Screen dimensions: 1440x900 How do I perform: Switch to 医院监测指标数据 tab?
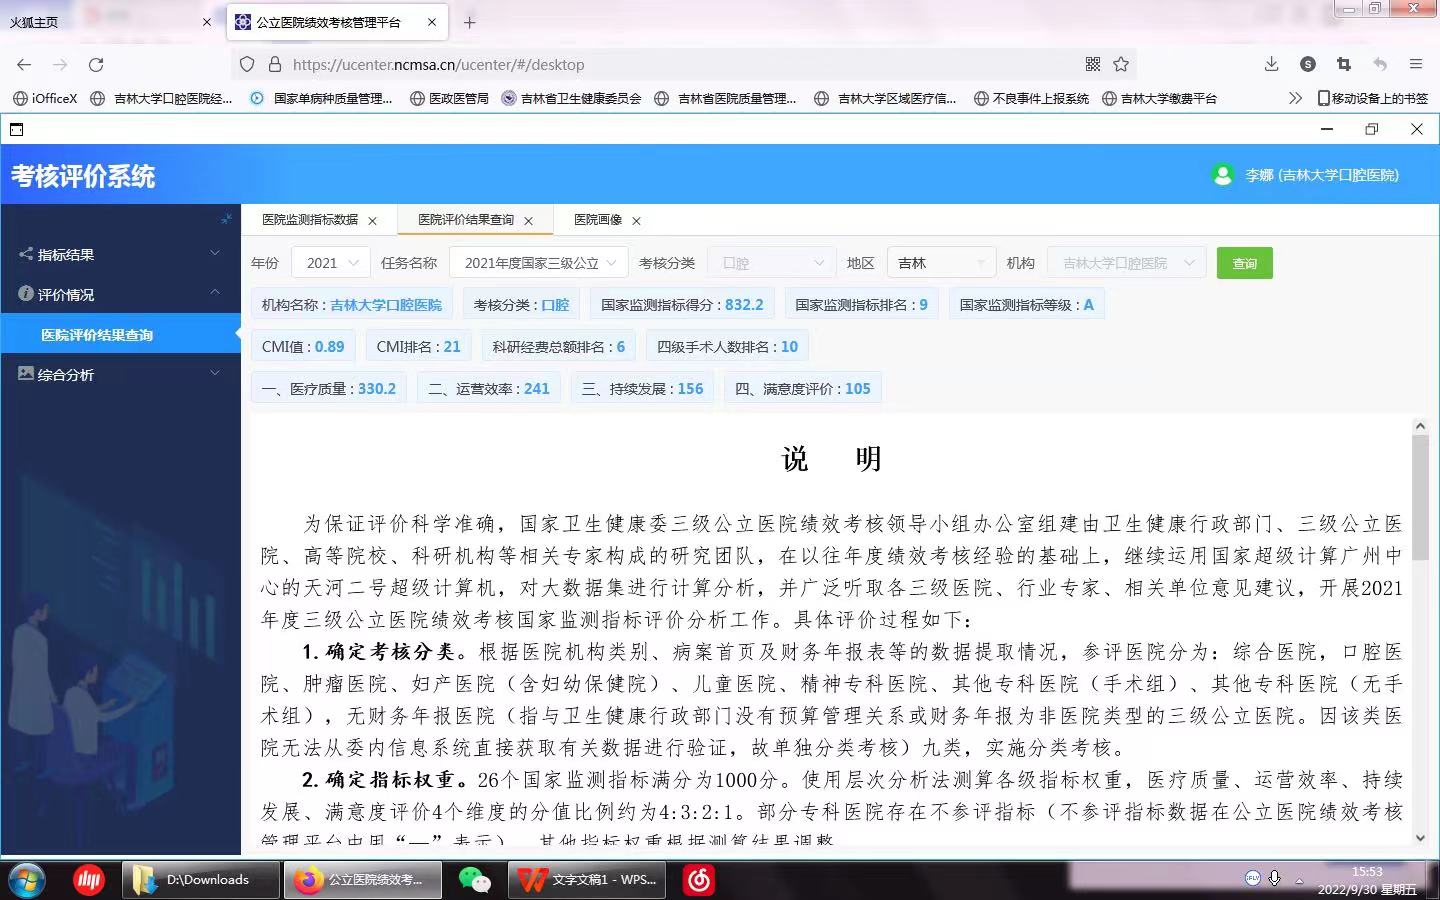tap(310, 220)
